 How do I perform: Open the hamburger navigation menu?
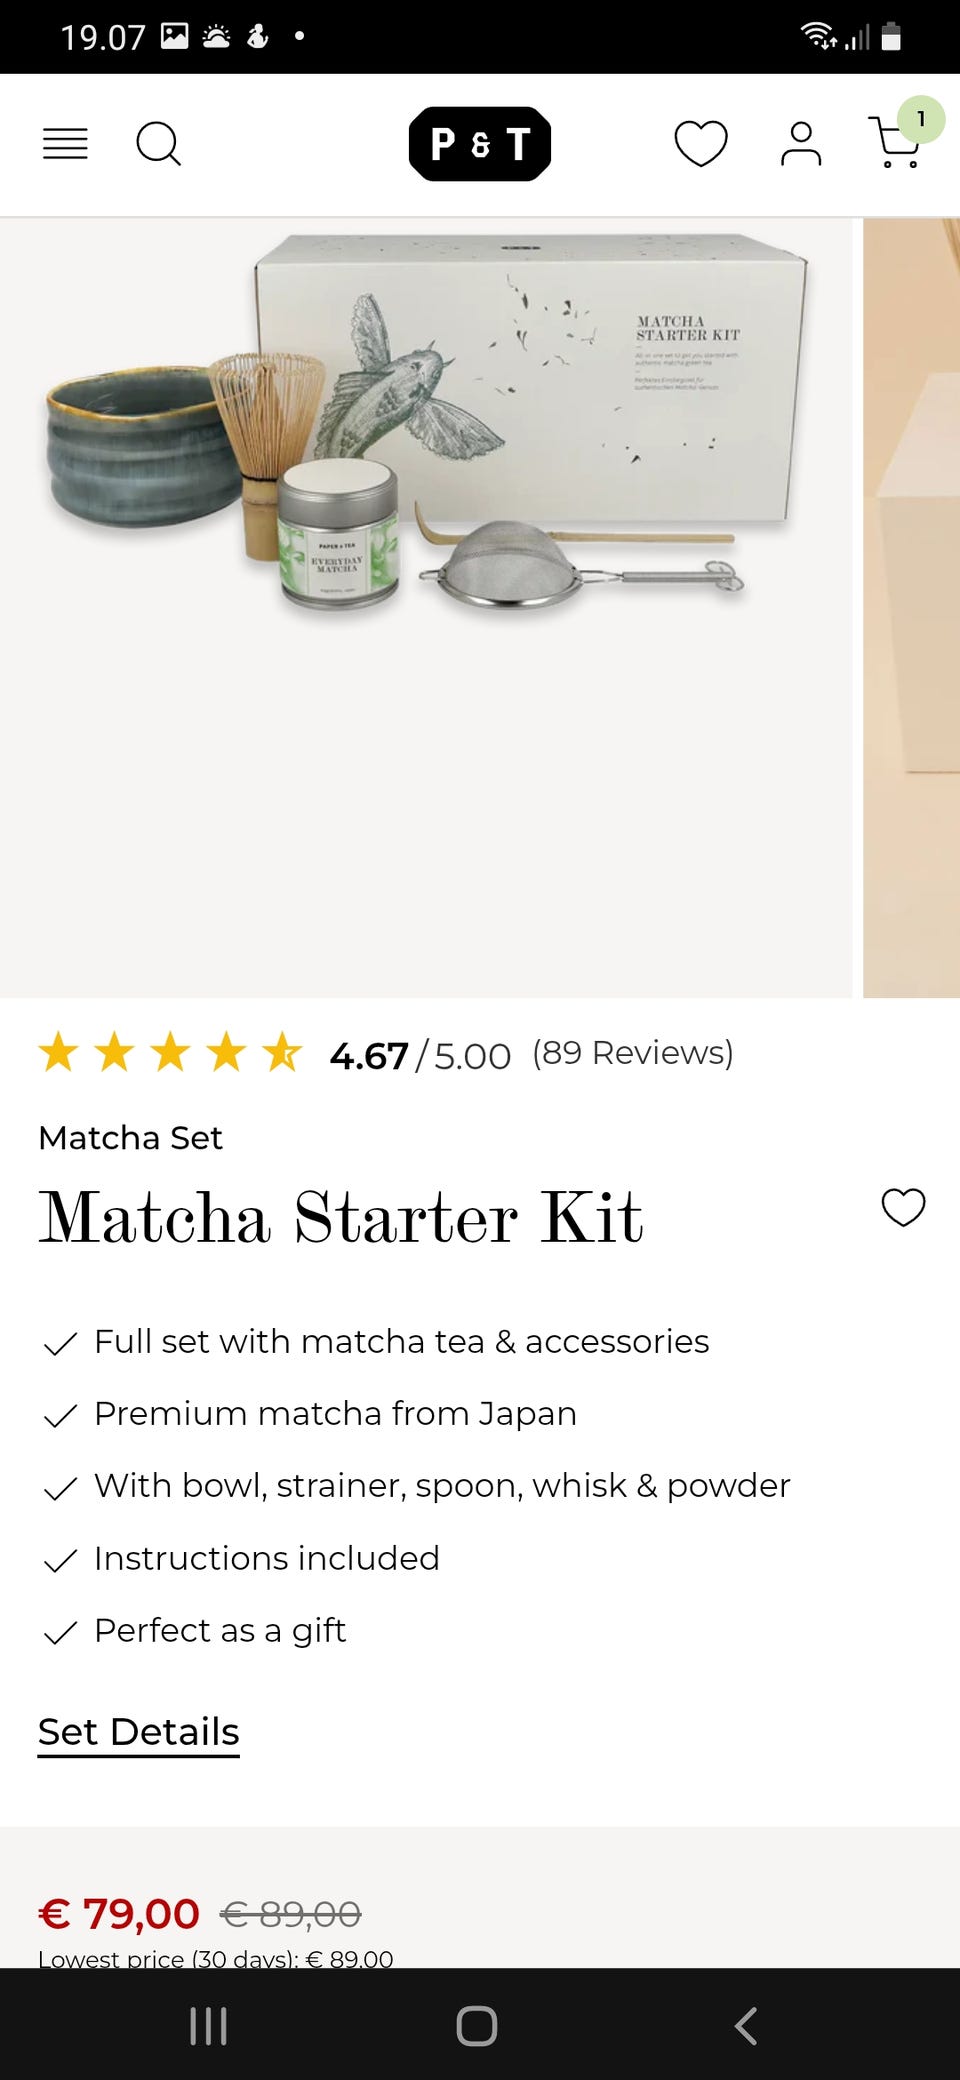click(x=65, y=144)
